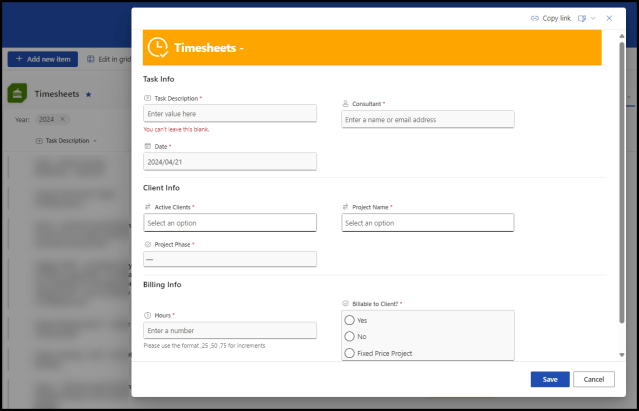Image resolution: width=639 pixels, height=411 pixels.
Task: Click the Task Description column header
Action: (67, 141)
